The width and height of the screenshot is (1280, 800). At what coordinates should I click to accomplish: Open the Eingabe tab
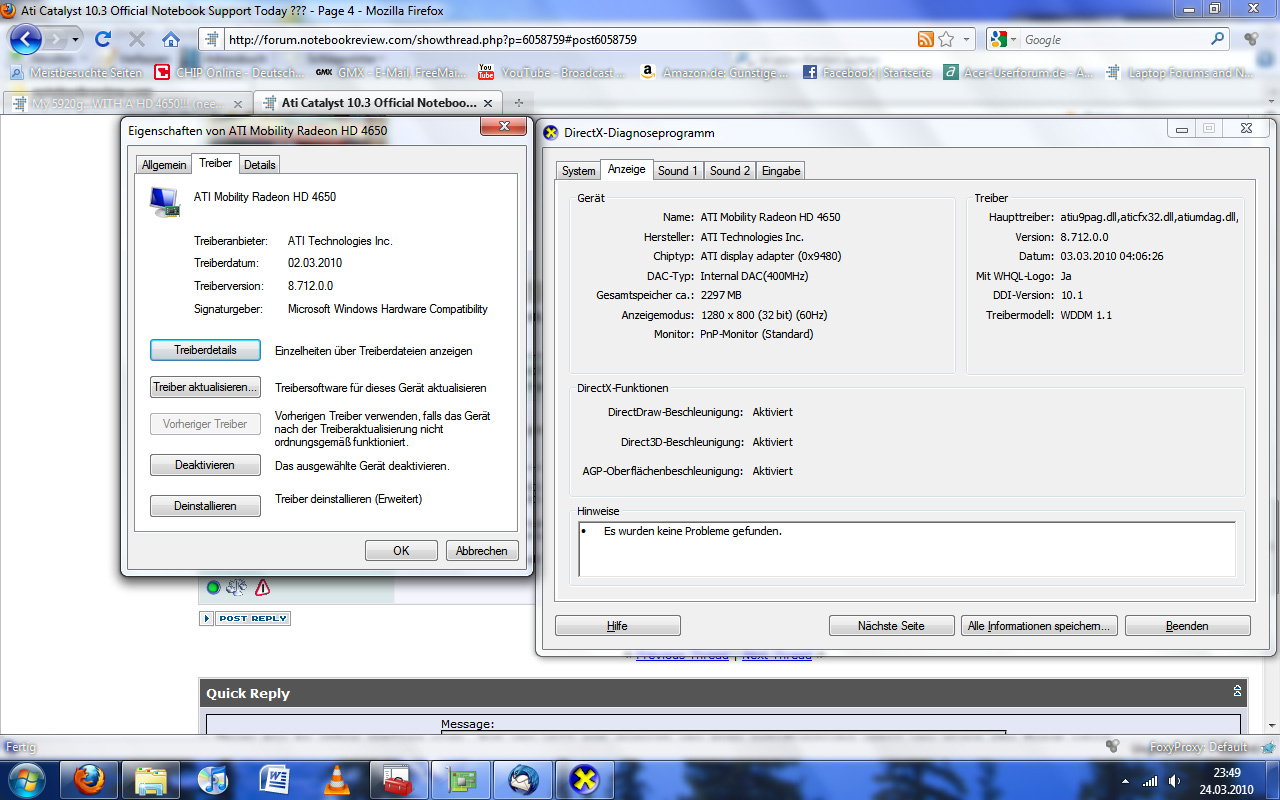coord(781,171)
